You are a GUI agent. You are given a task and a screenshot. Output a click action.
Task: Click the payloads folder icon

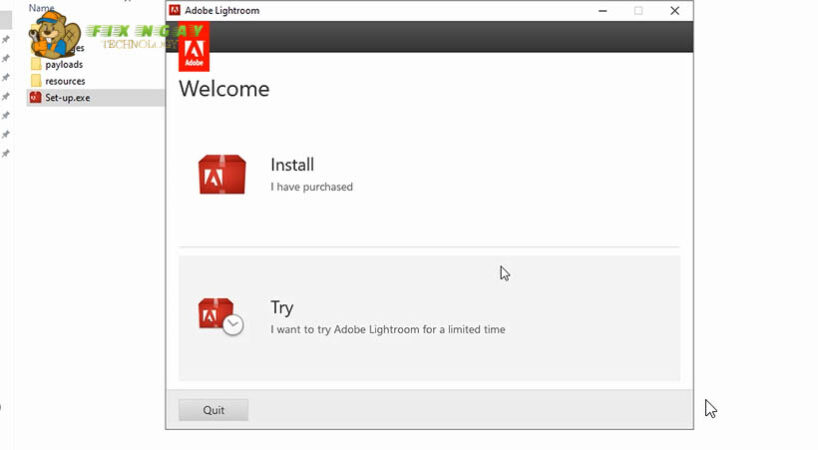click(x=36, y=65)
